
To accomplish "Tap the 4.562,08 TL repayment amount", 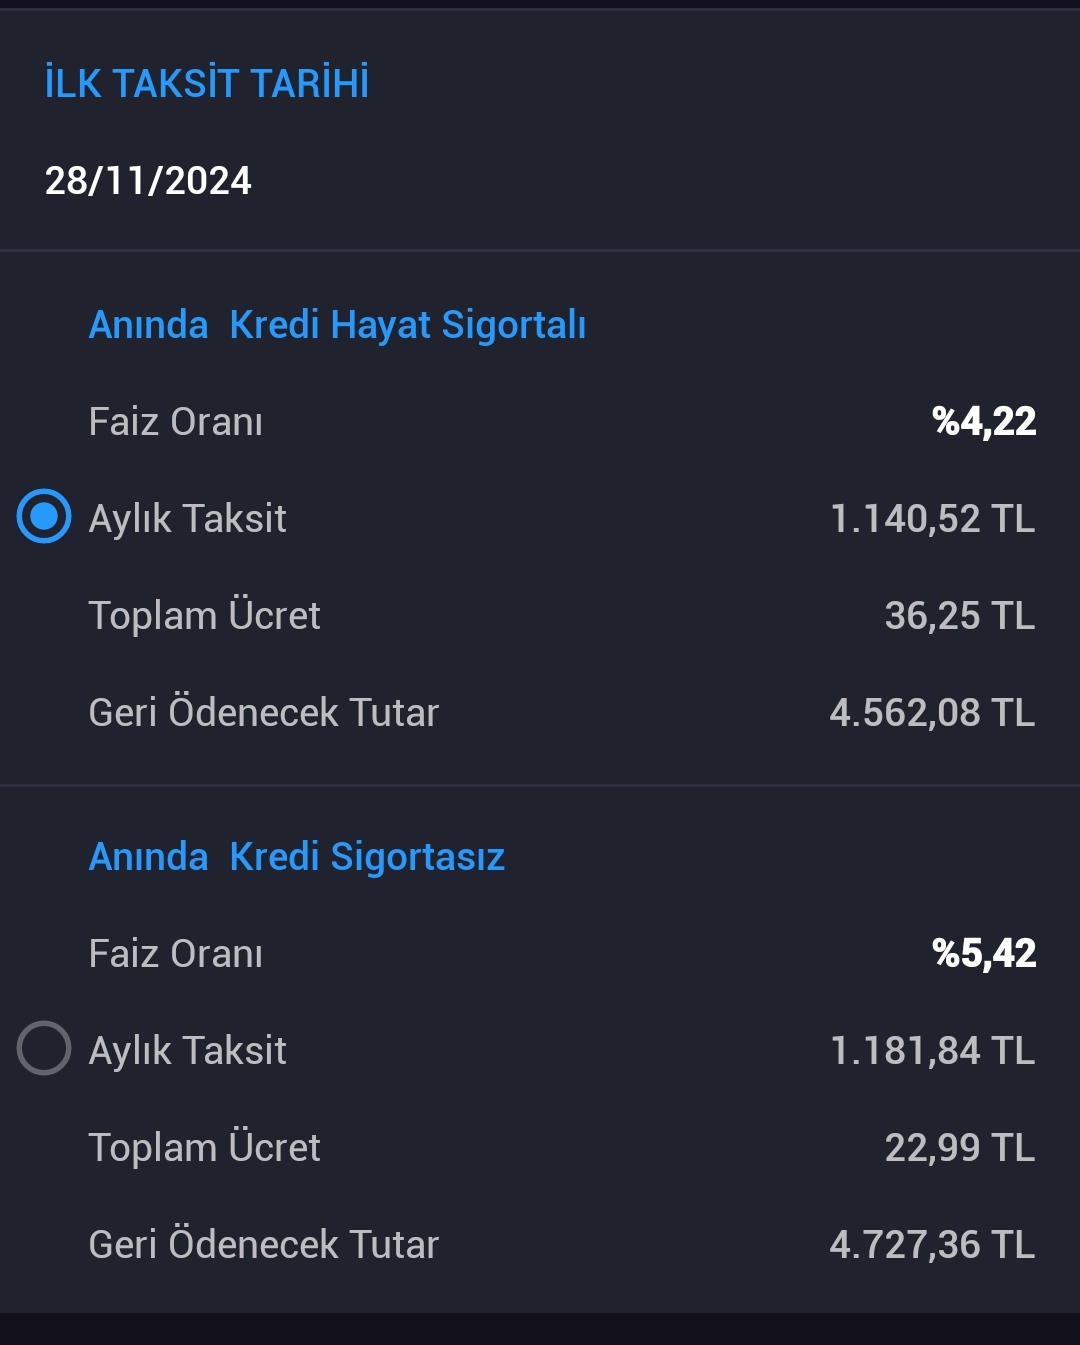I will 932,713.
